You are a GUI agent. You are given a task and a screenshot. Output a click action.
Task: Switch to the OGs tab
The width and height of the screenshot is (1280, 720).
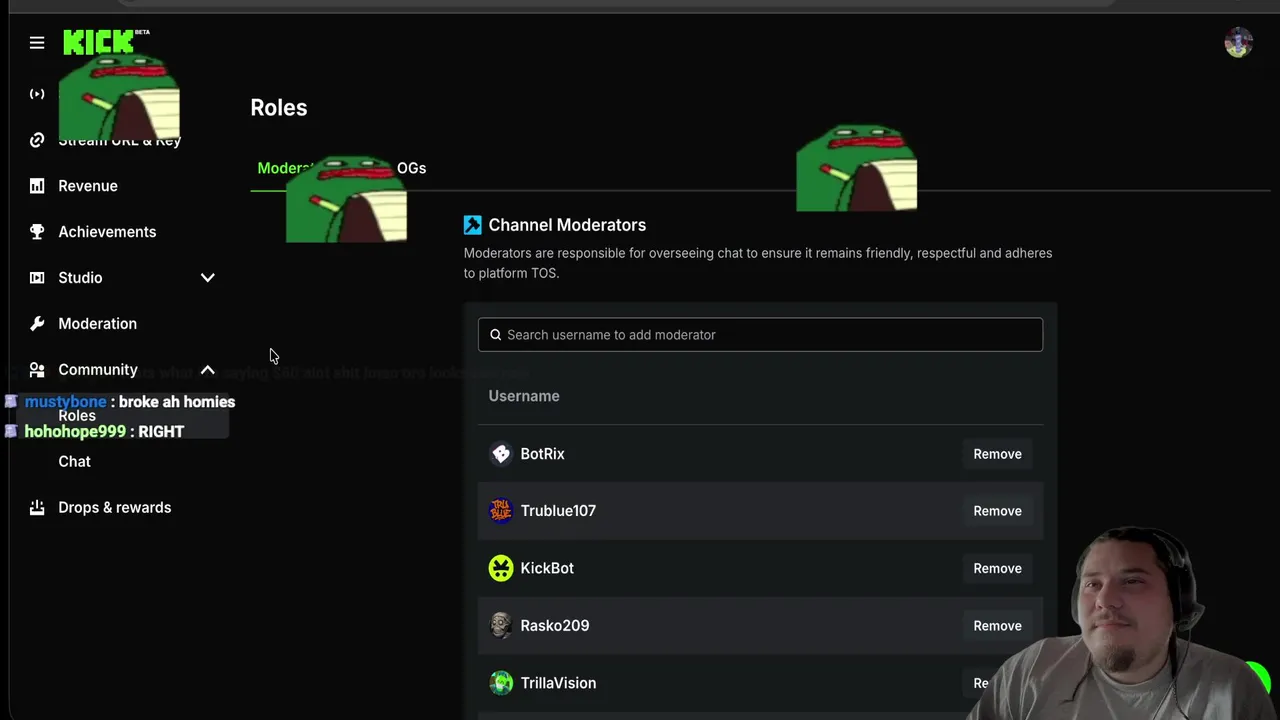click(x=411, y=168)
